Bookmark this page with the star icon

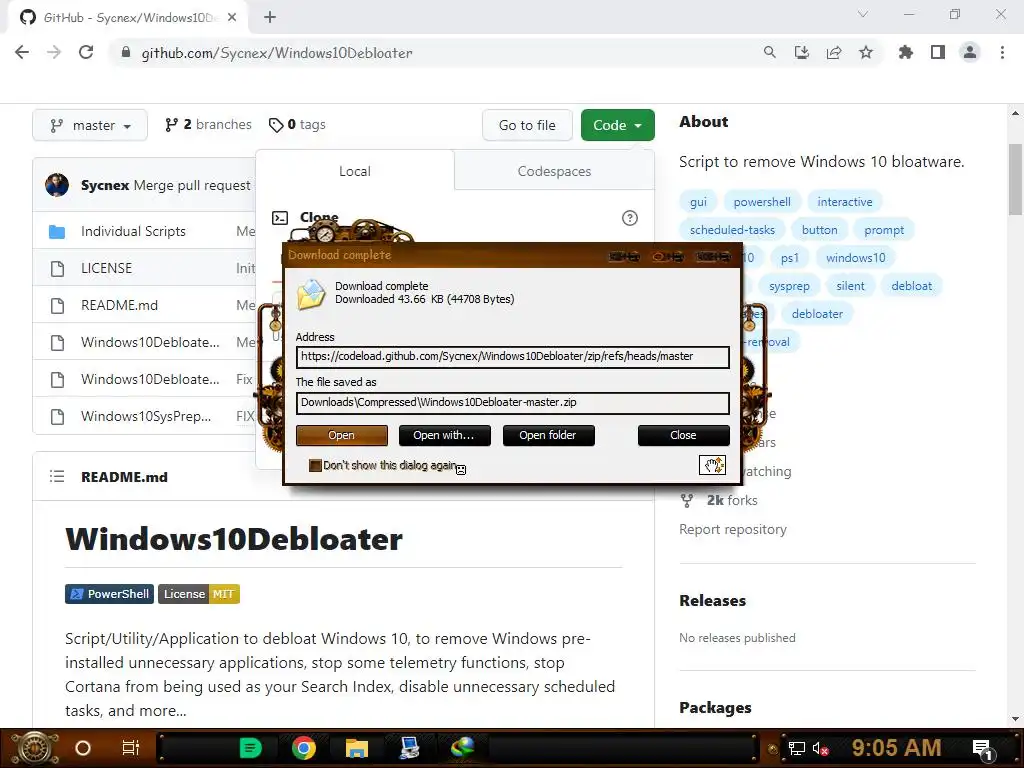866,52
